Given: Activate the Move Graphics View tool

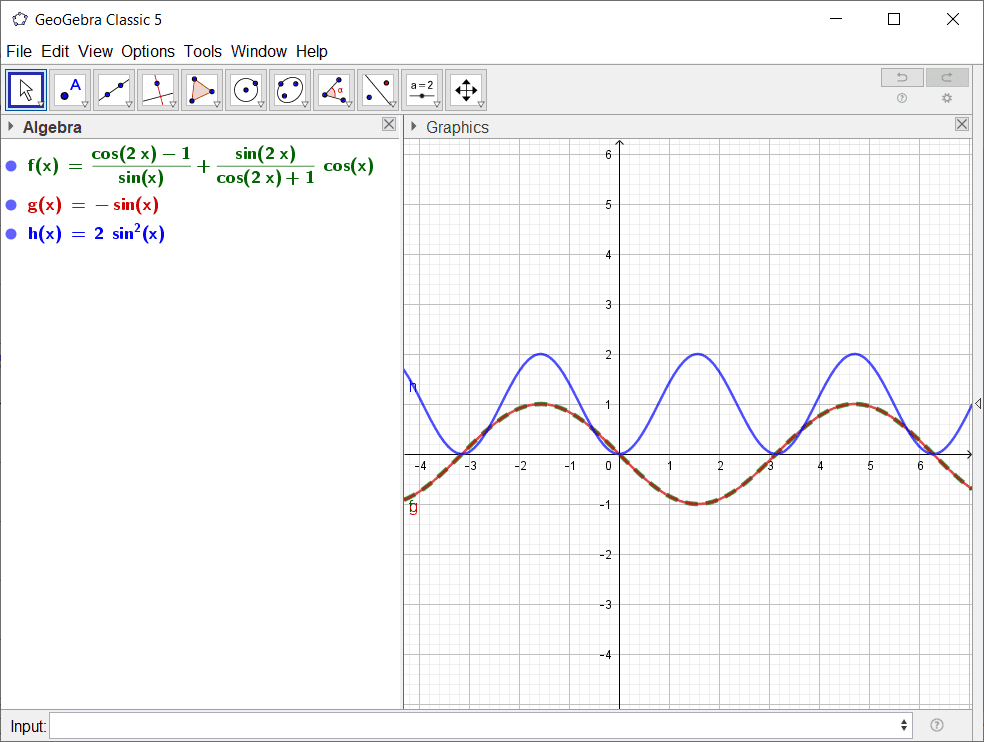Looking at the screenshot, I should [x=466, y=90].
